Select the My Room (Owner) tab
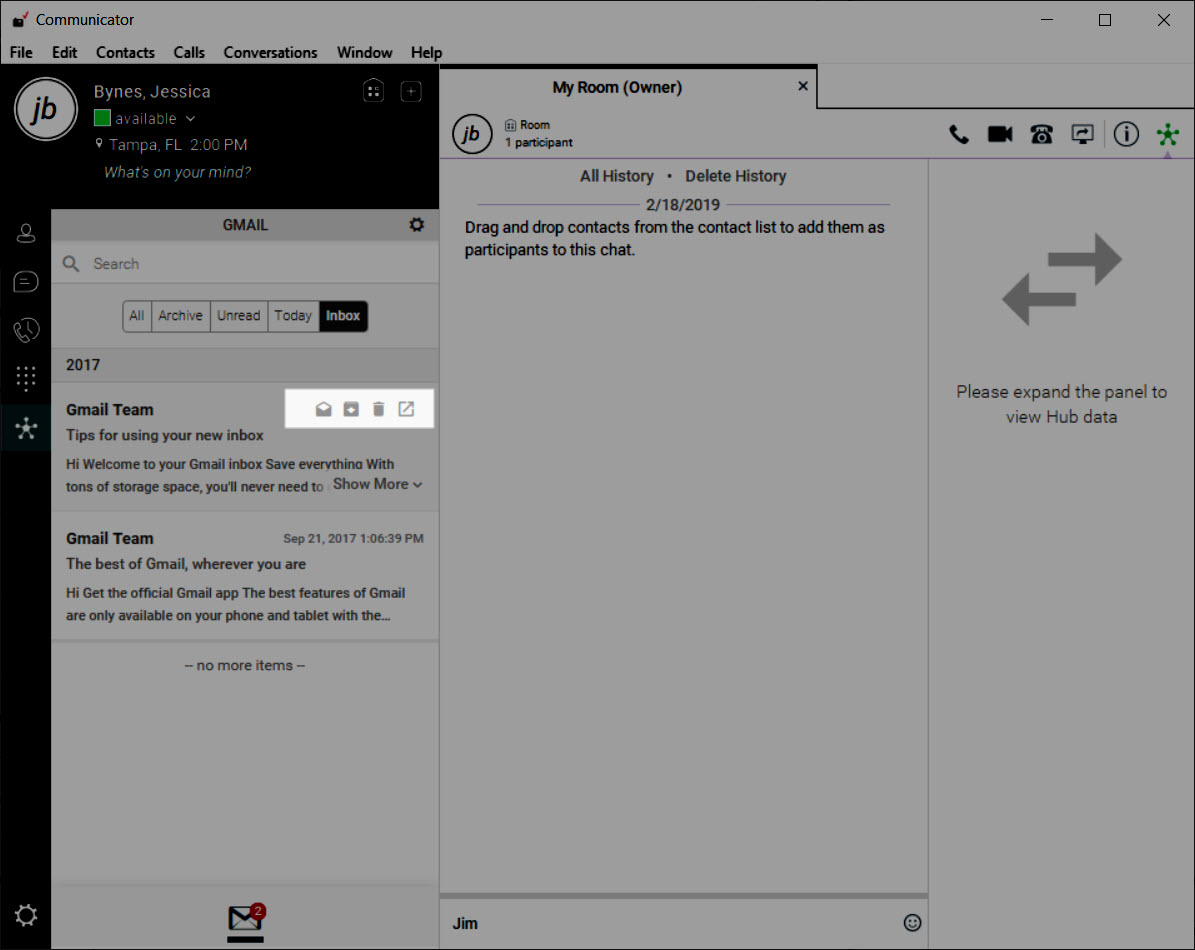The image size is (1195, 950). pyautogui.click(x=617, y=88)
